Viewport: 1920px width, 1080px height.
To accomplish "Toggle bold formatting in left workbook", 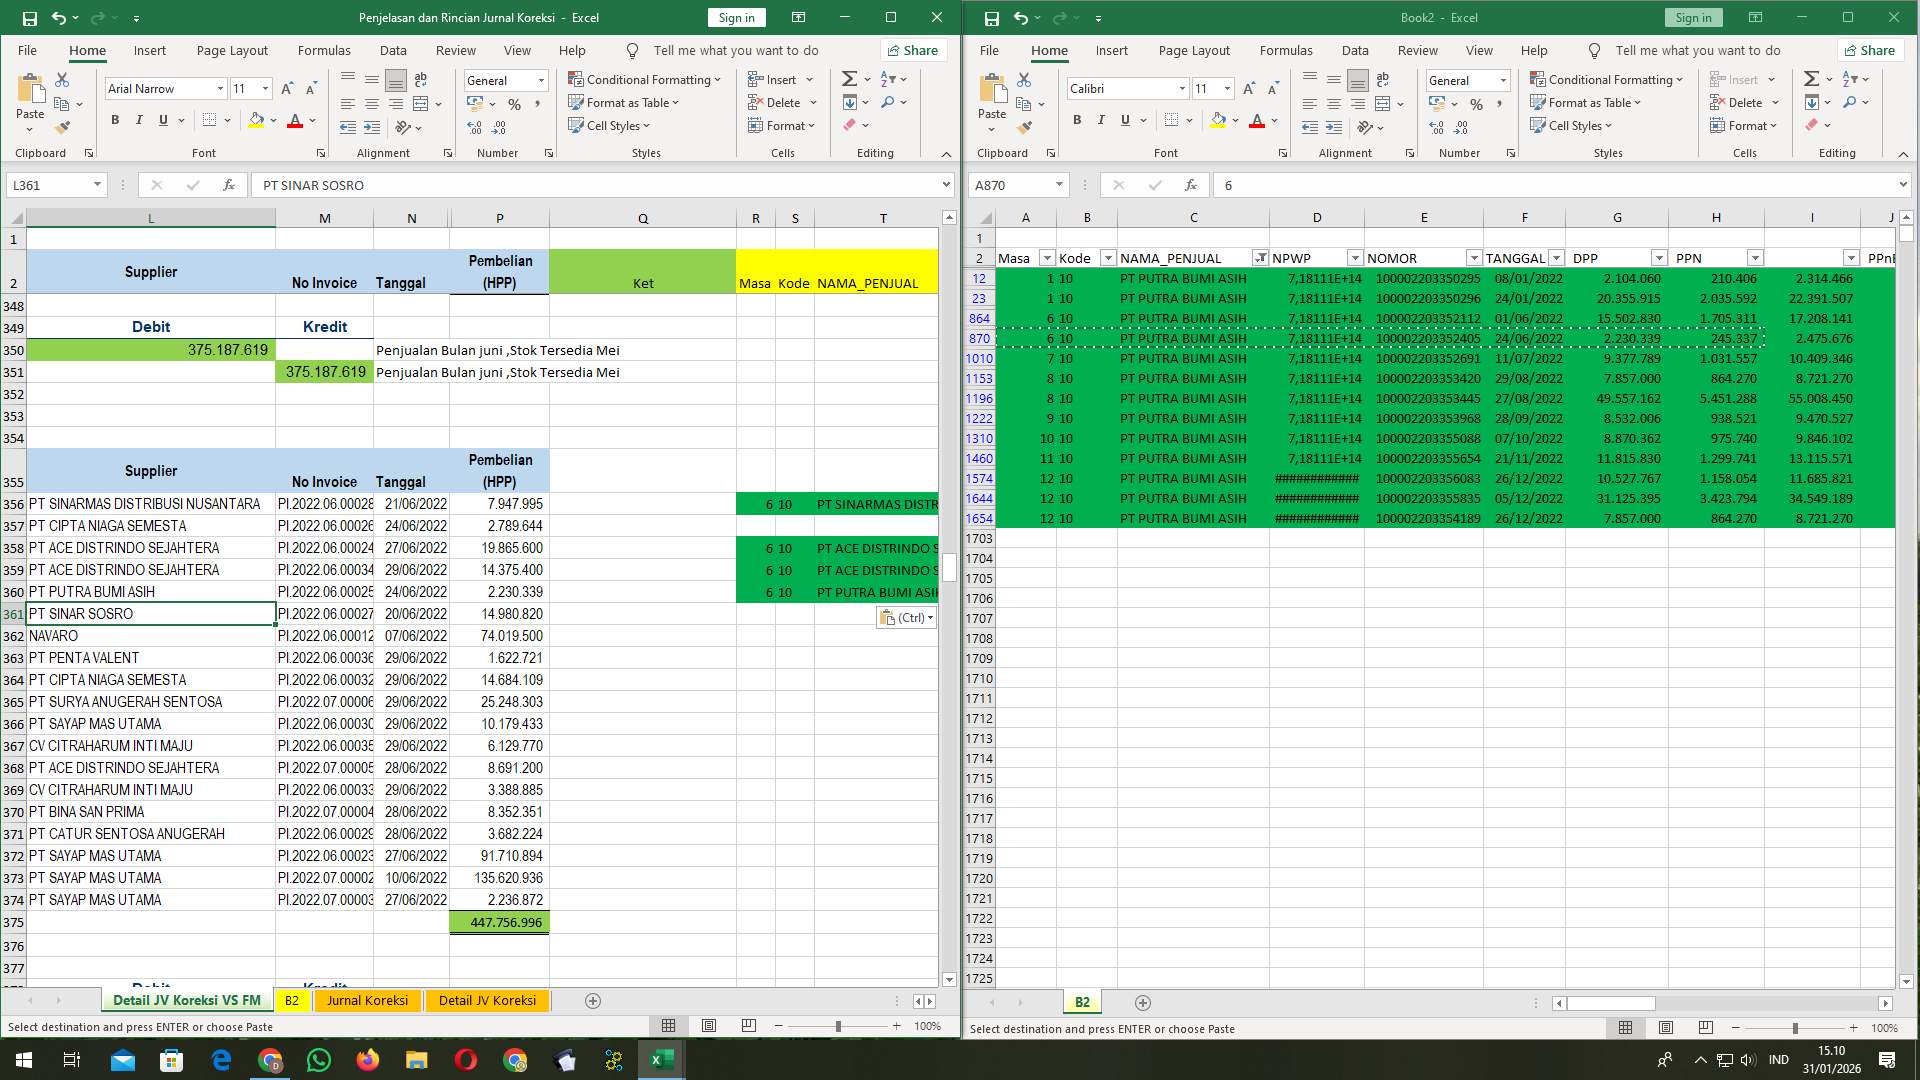I will [113, 119].
